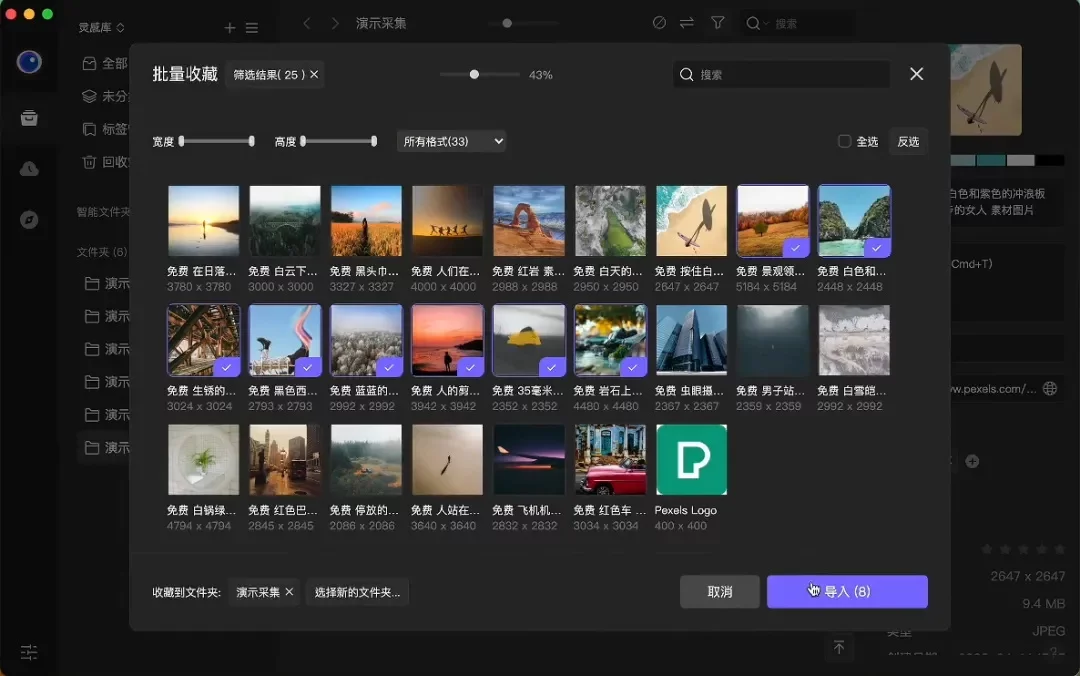
Task: Open the filter funnel icon in the toolbar
Action: click(x=716, y=22)
